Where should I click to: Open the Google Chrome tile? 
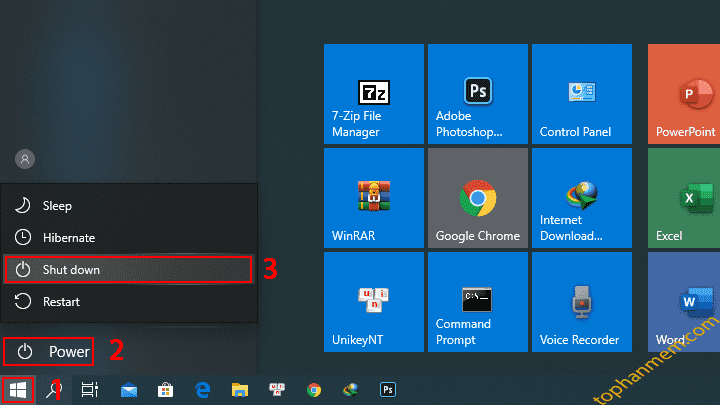coord(477,198)
